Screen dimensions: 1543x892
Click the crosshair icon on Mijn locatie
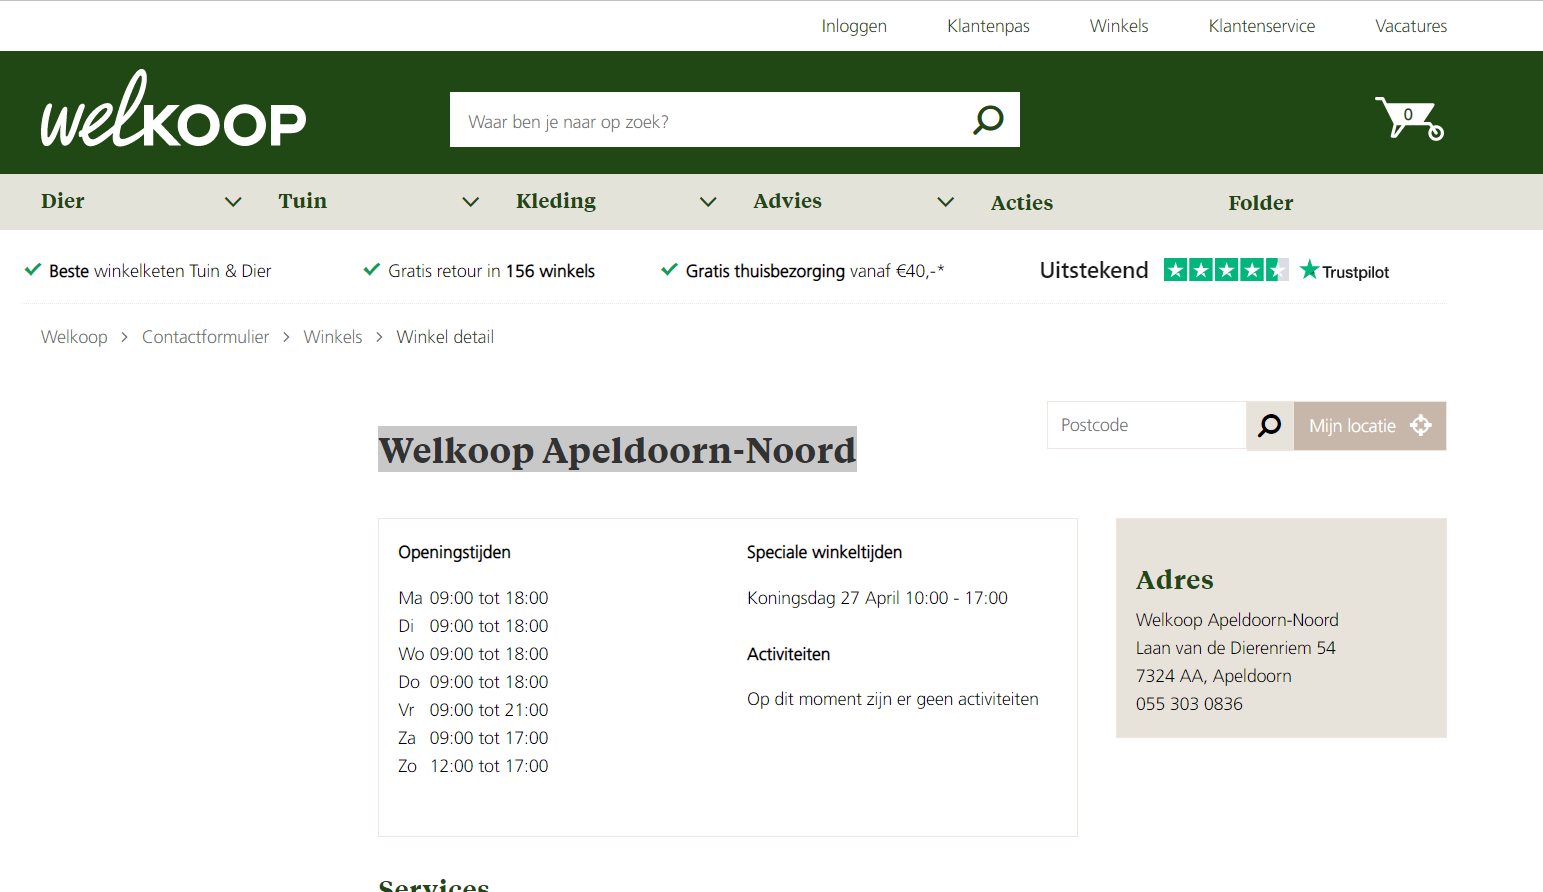point(1421,425)
